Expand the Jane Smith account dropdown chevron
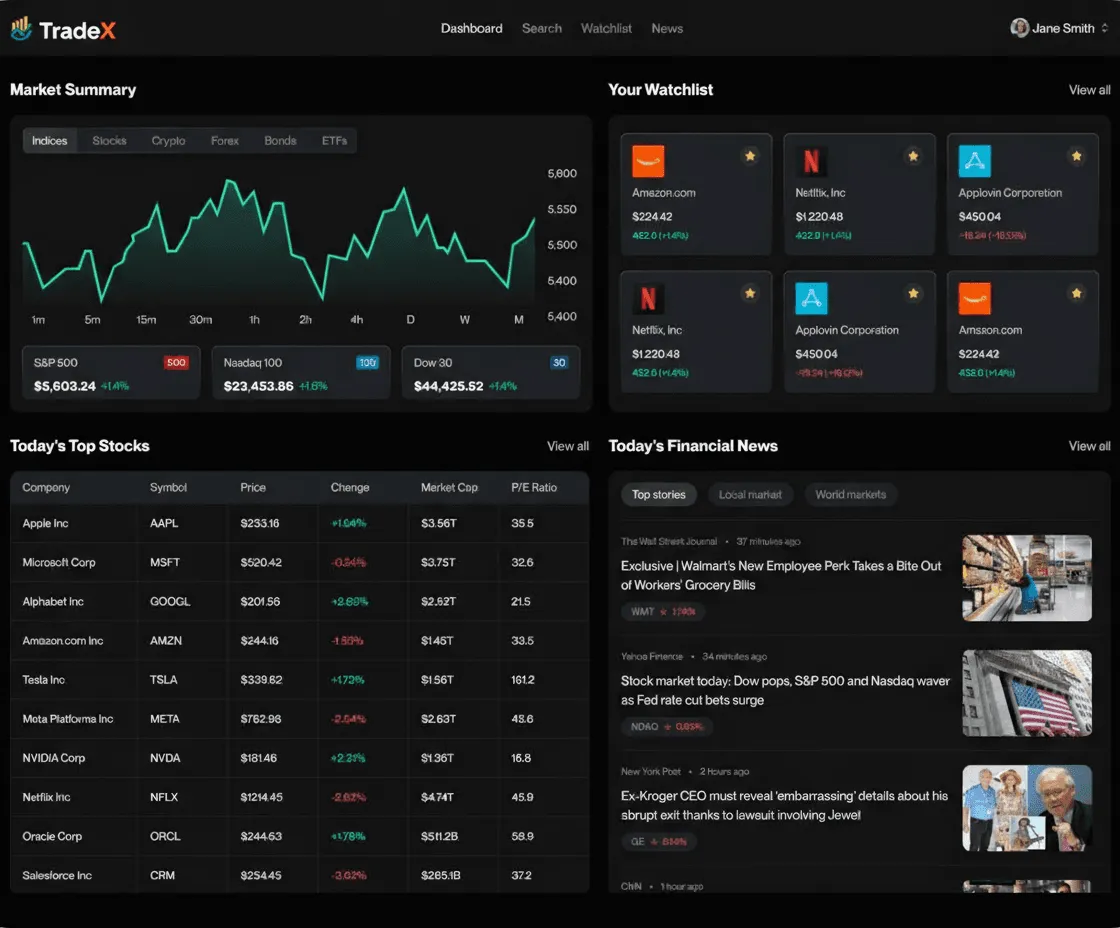1120x928 pixels. [1104, 28]
